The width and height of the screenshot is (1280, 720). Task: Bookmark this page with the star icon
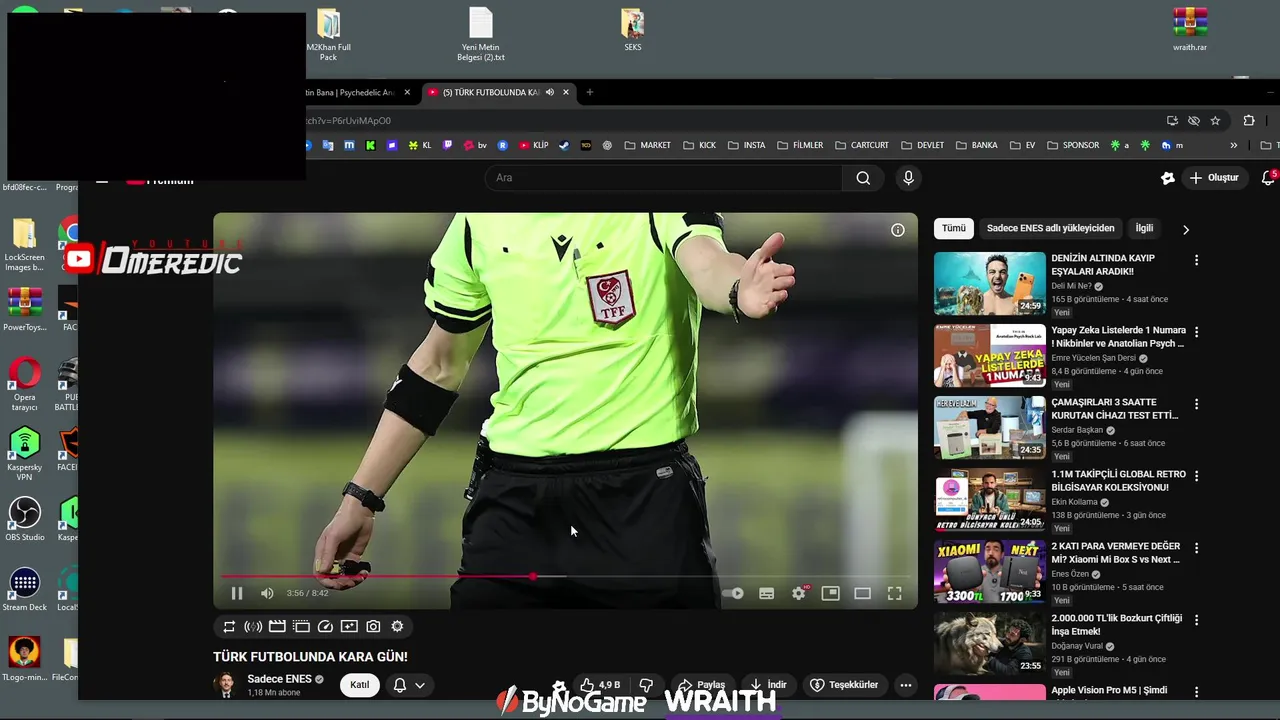pos(1215,121)
